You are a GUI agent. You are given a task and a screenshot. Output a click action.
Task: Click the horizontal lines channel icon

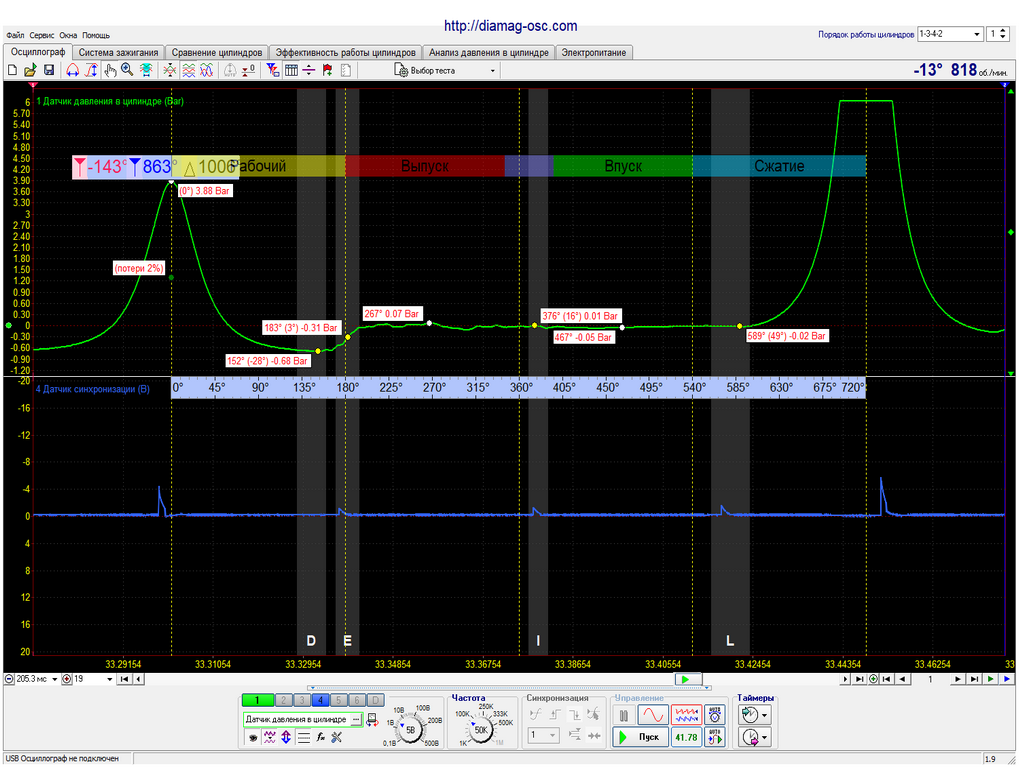303,737
